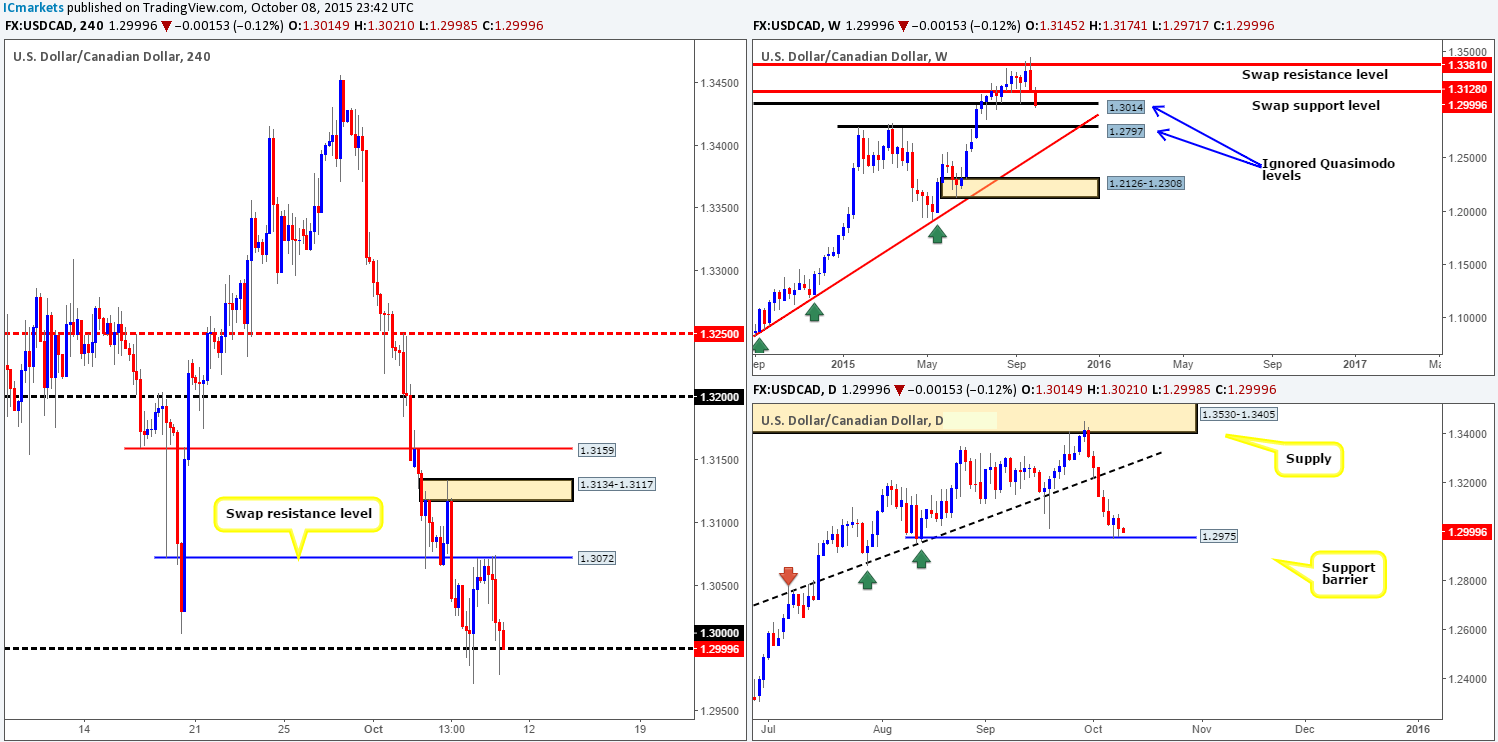Image resolution: width=1498 pixels, height=742 pixels.
Task: Click the Dec label on daily time axis
Action: [x=1306, y=729]
